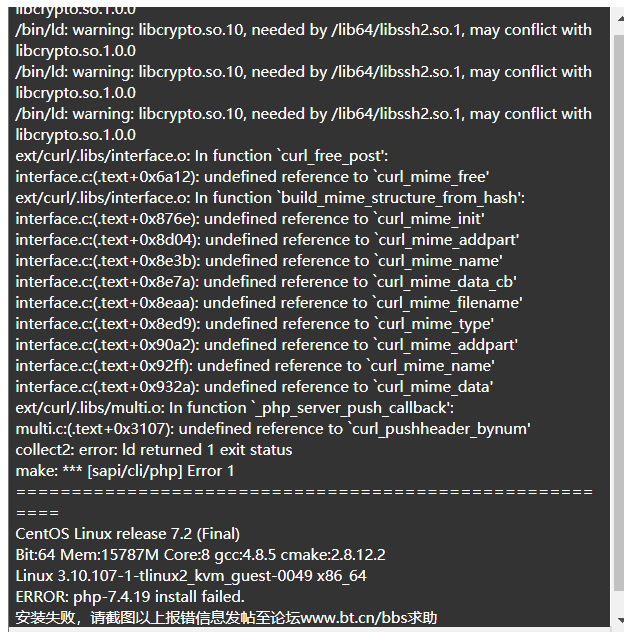Click the curl_mime_filename undefined reference line
The width and height of the screenshot is (624, 636).
(x=269, y=303)
